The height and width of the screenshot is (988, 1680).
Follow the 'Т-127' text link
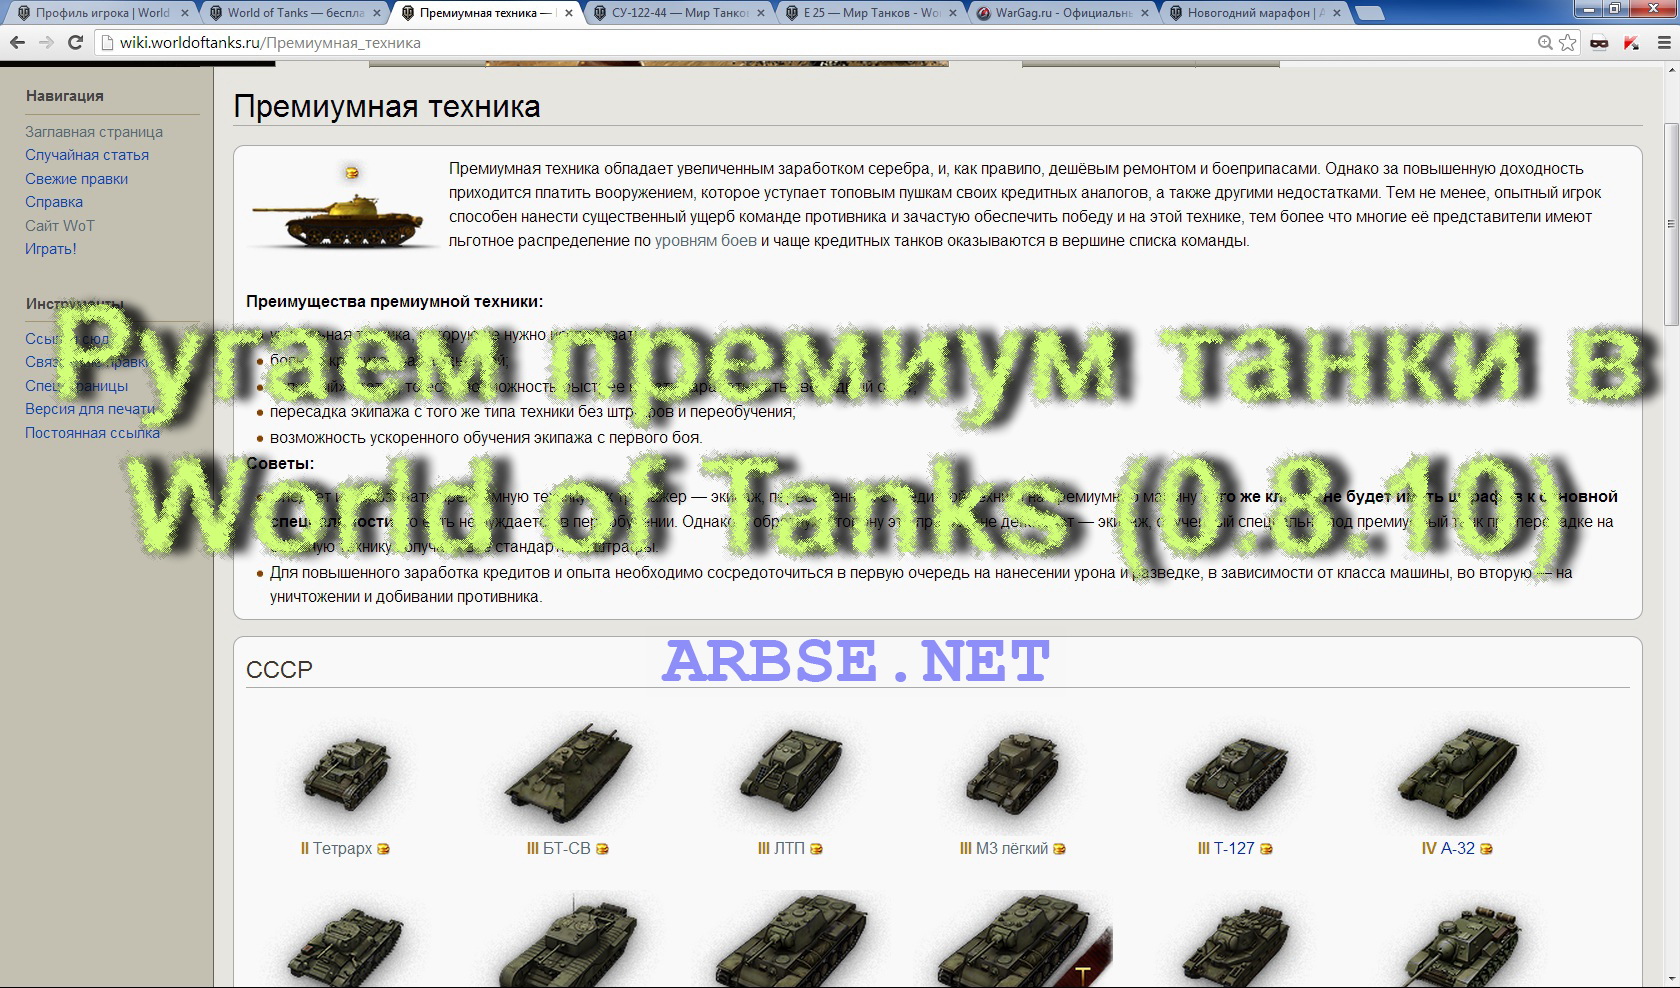click(x=1234, y=849)
